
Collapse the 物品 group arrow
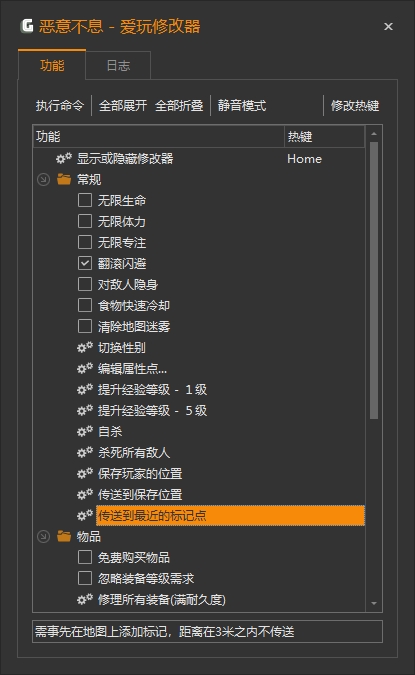click(43, 537)
